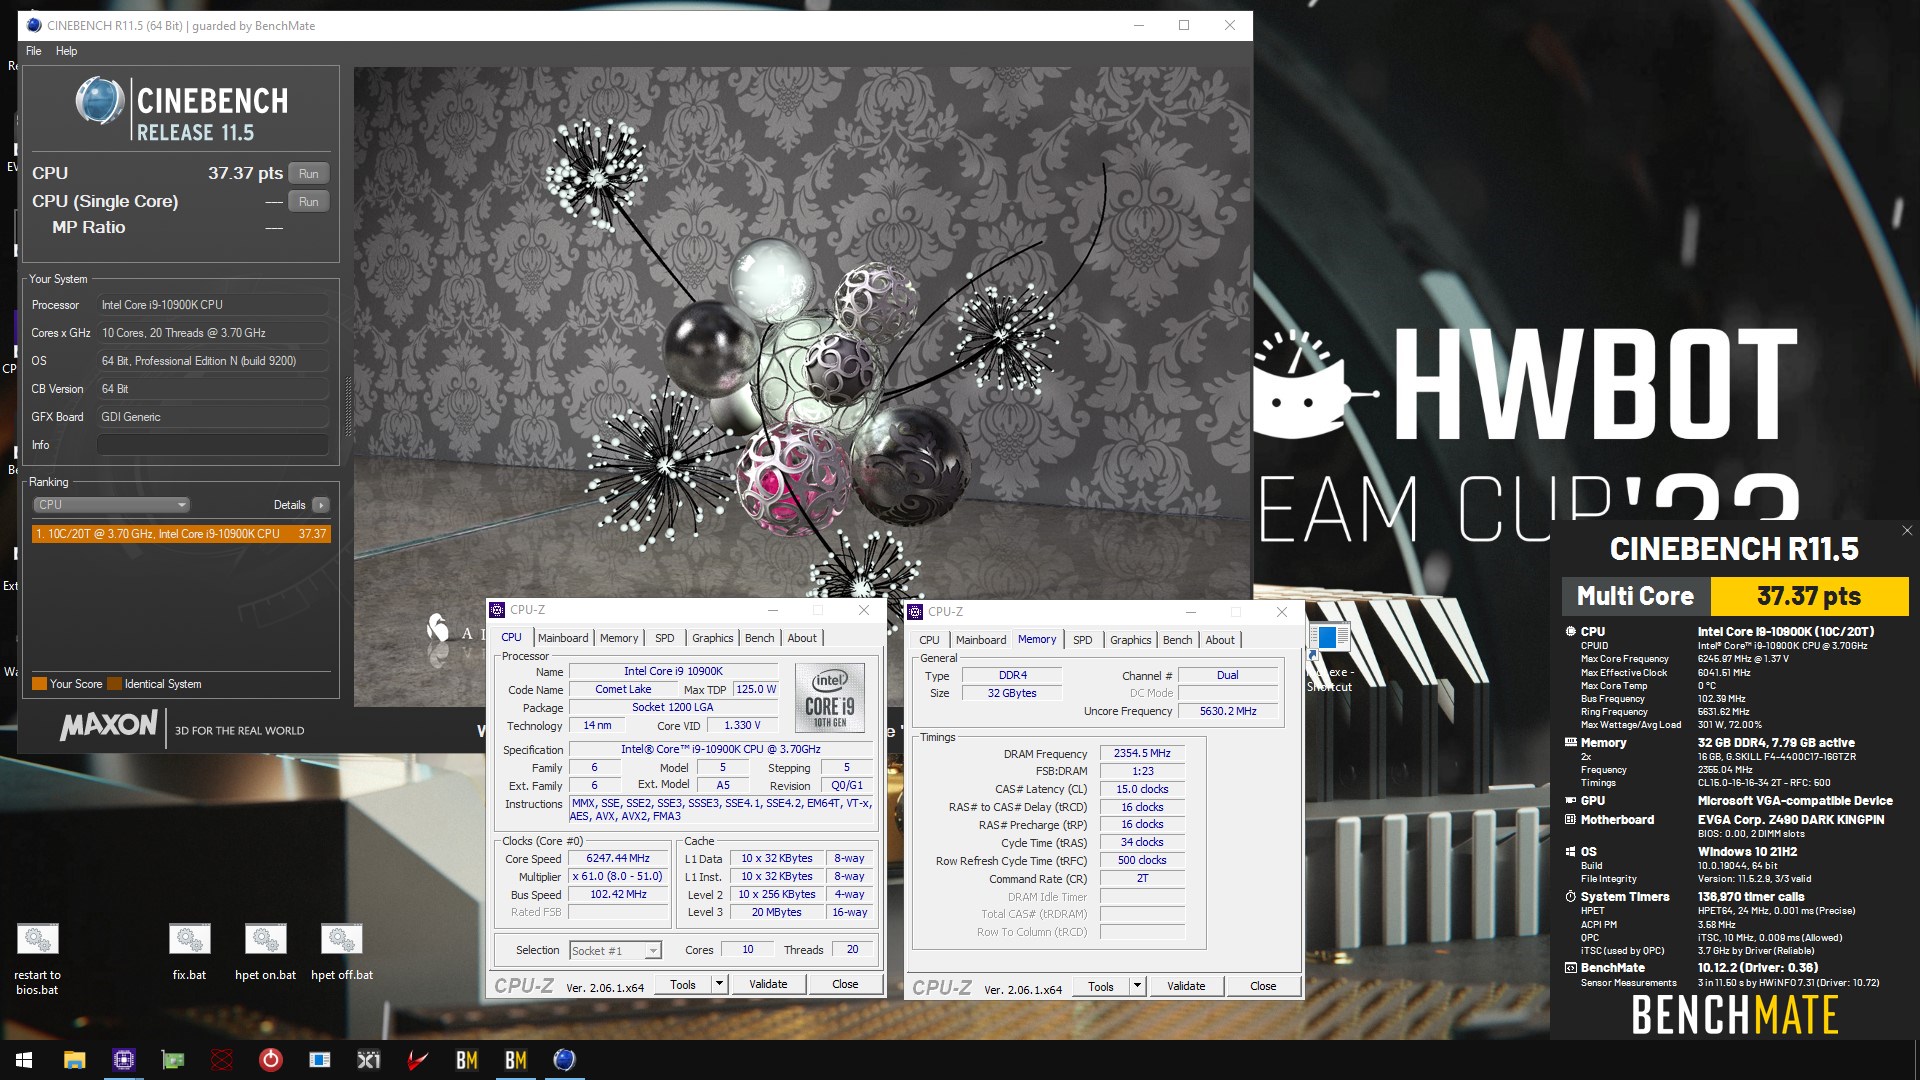Screen dimensions: 1920x1080
Task: Click the Core Speed 6247.44 MHz value
Action: (618, 859)
